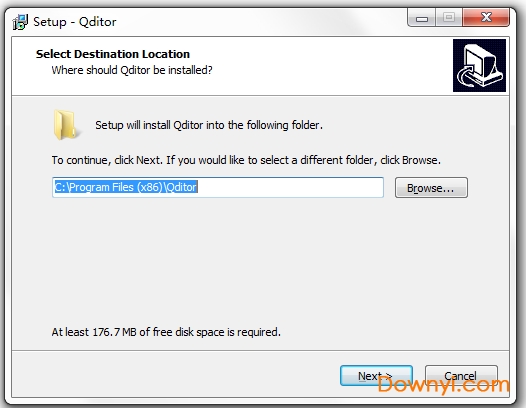The image size is (526, 408).
Task: Click the "To continue, click Next" instruction text
Action: [246, 160]
